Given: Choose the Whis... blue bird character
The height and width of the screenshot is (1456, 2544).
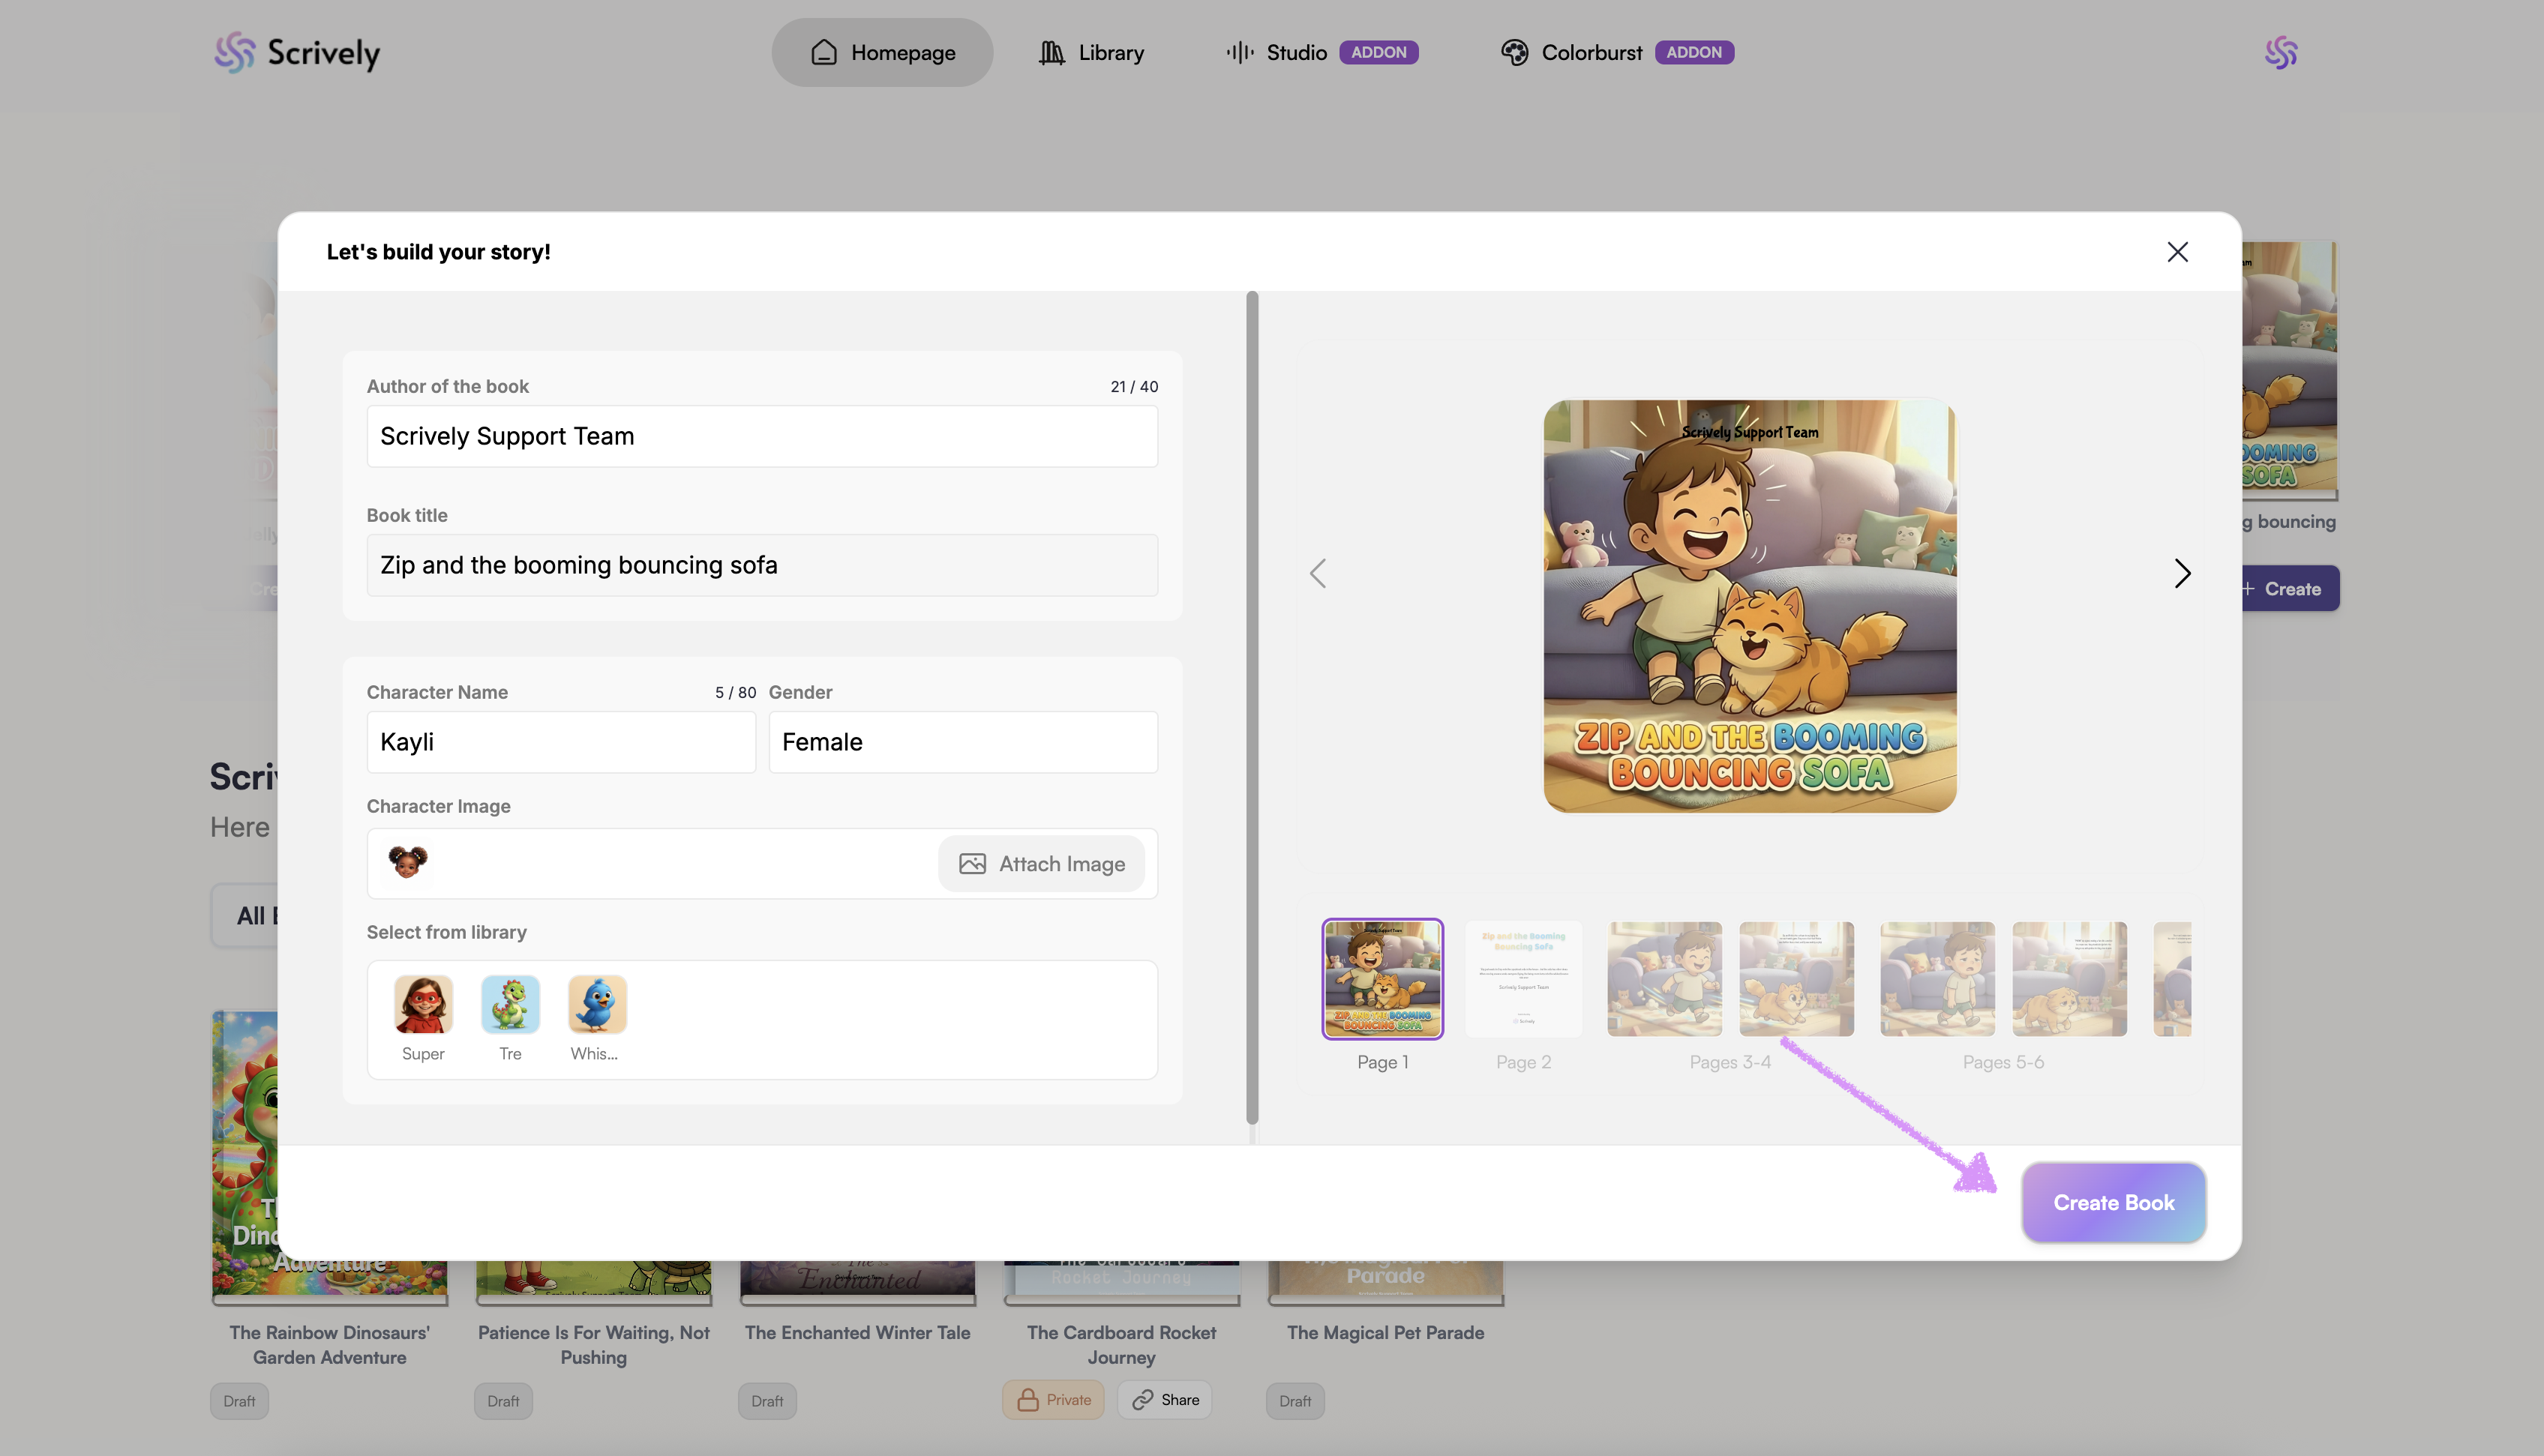Looking at the screenshot, I should point(597,1004).
